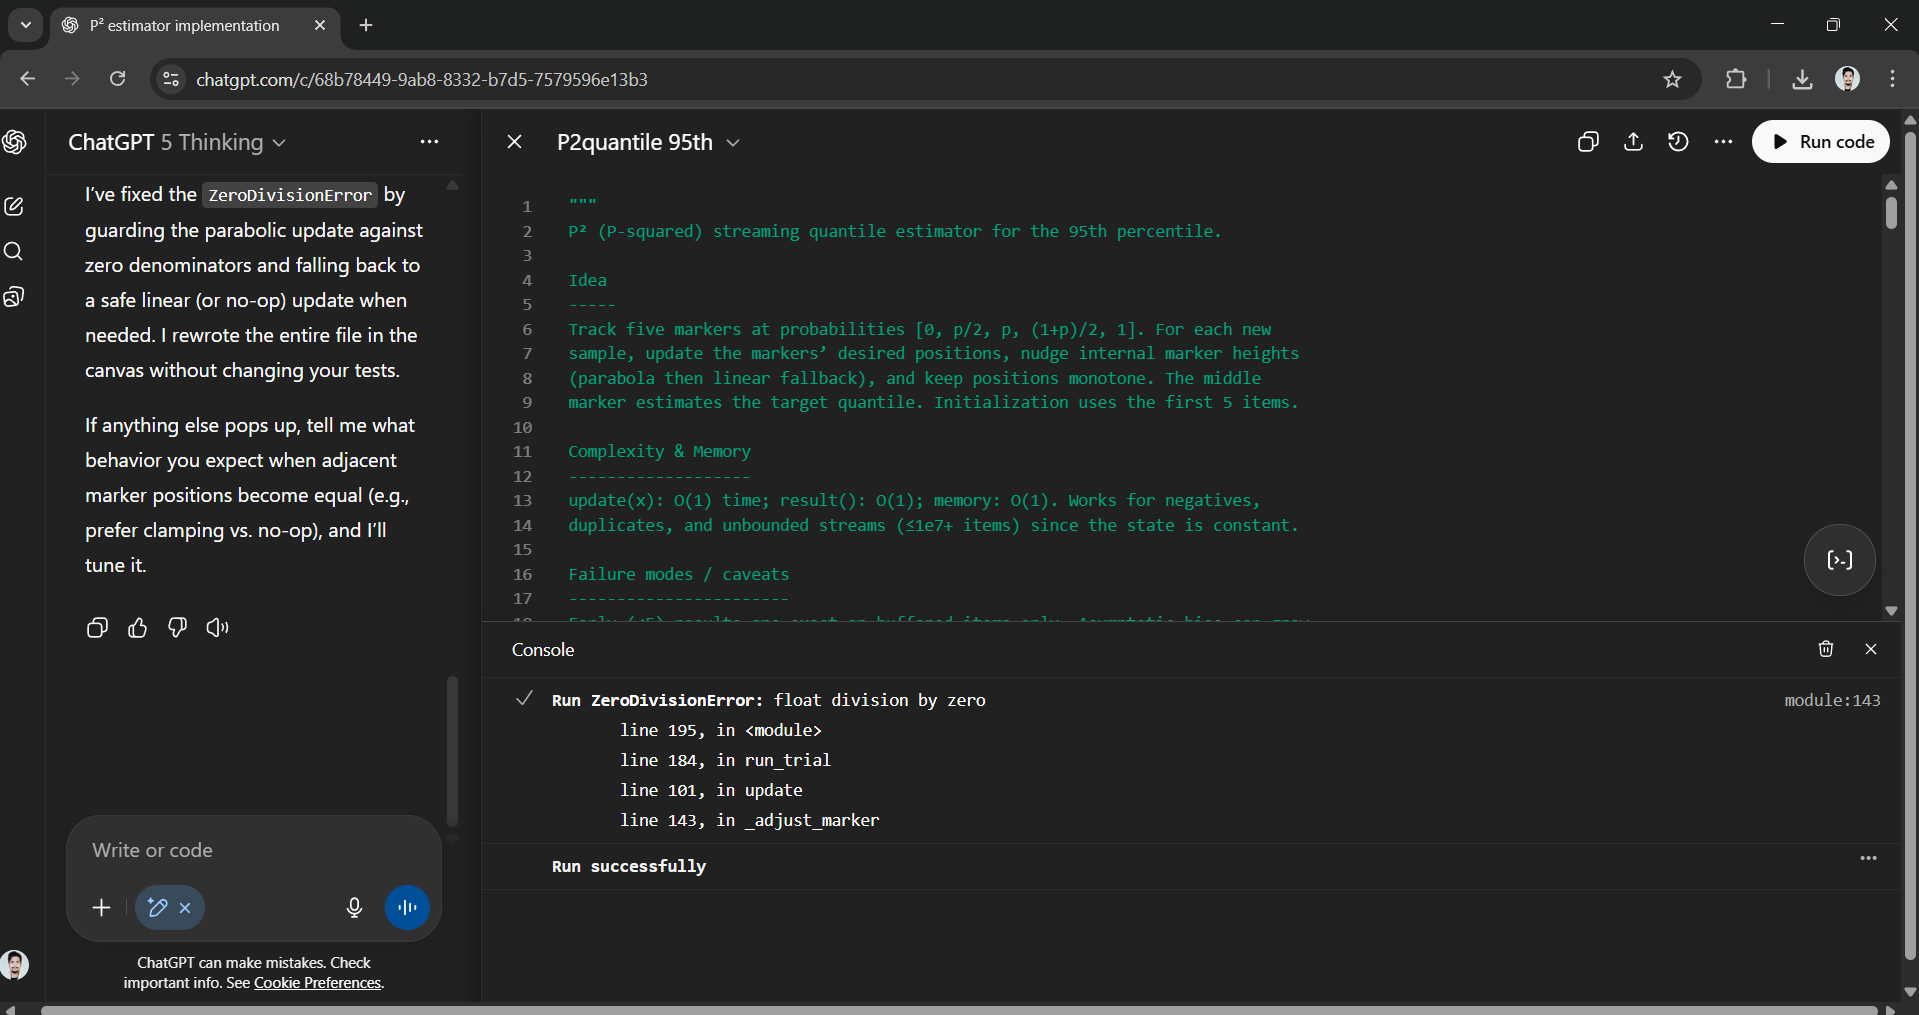Open the tab search dropdown
Viewport: 1919px width, 1015px height.
coord(26,25)
